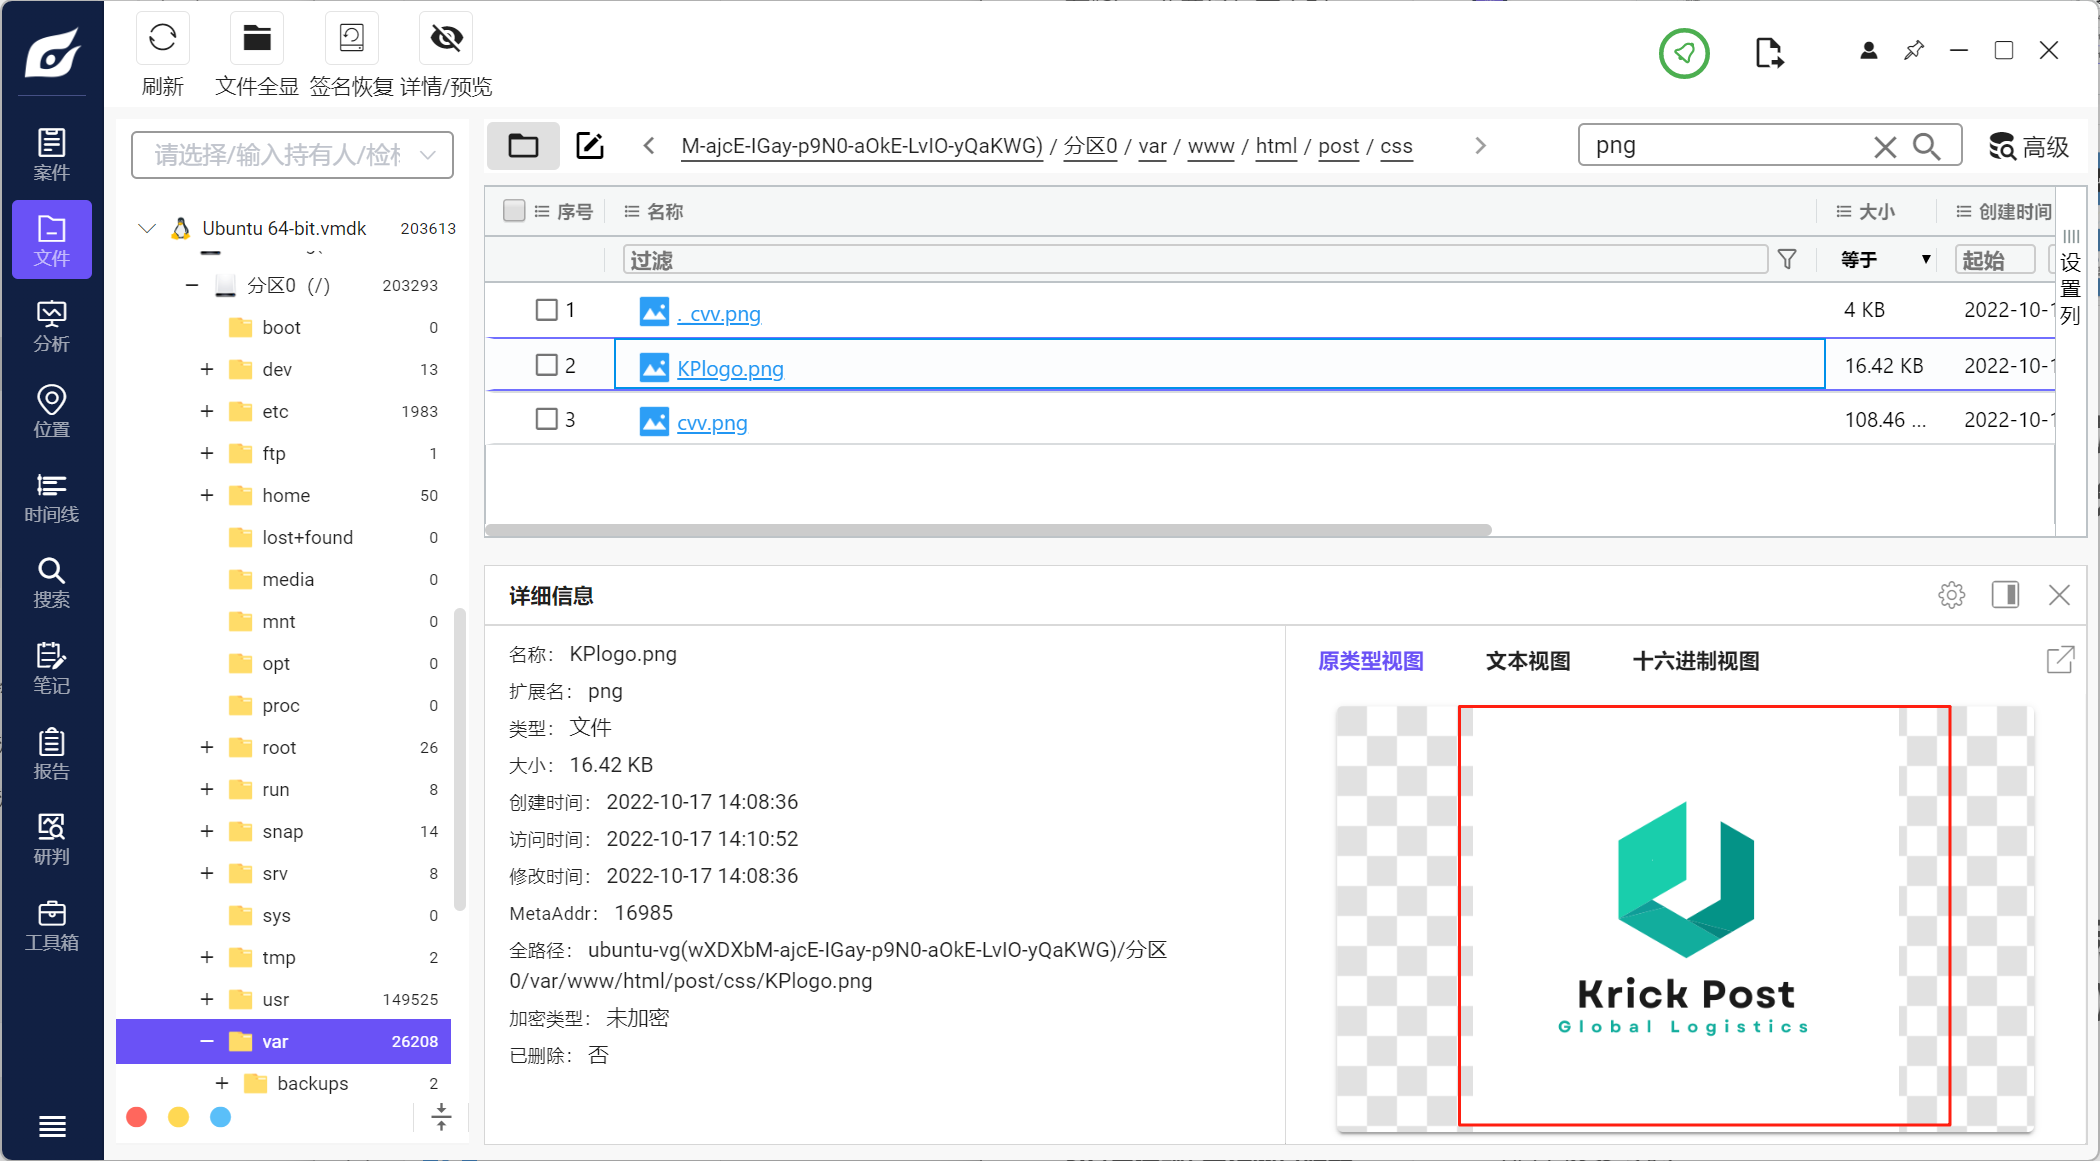Click the filter funnel icon
The height and width of the screenshot is (1161, 2100).
1787,260
